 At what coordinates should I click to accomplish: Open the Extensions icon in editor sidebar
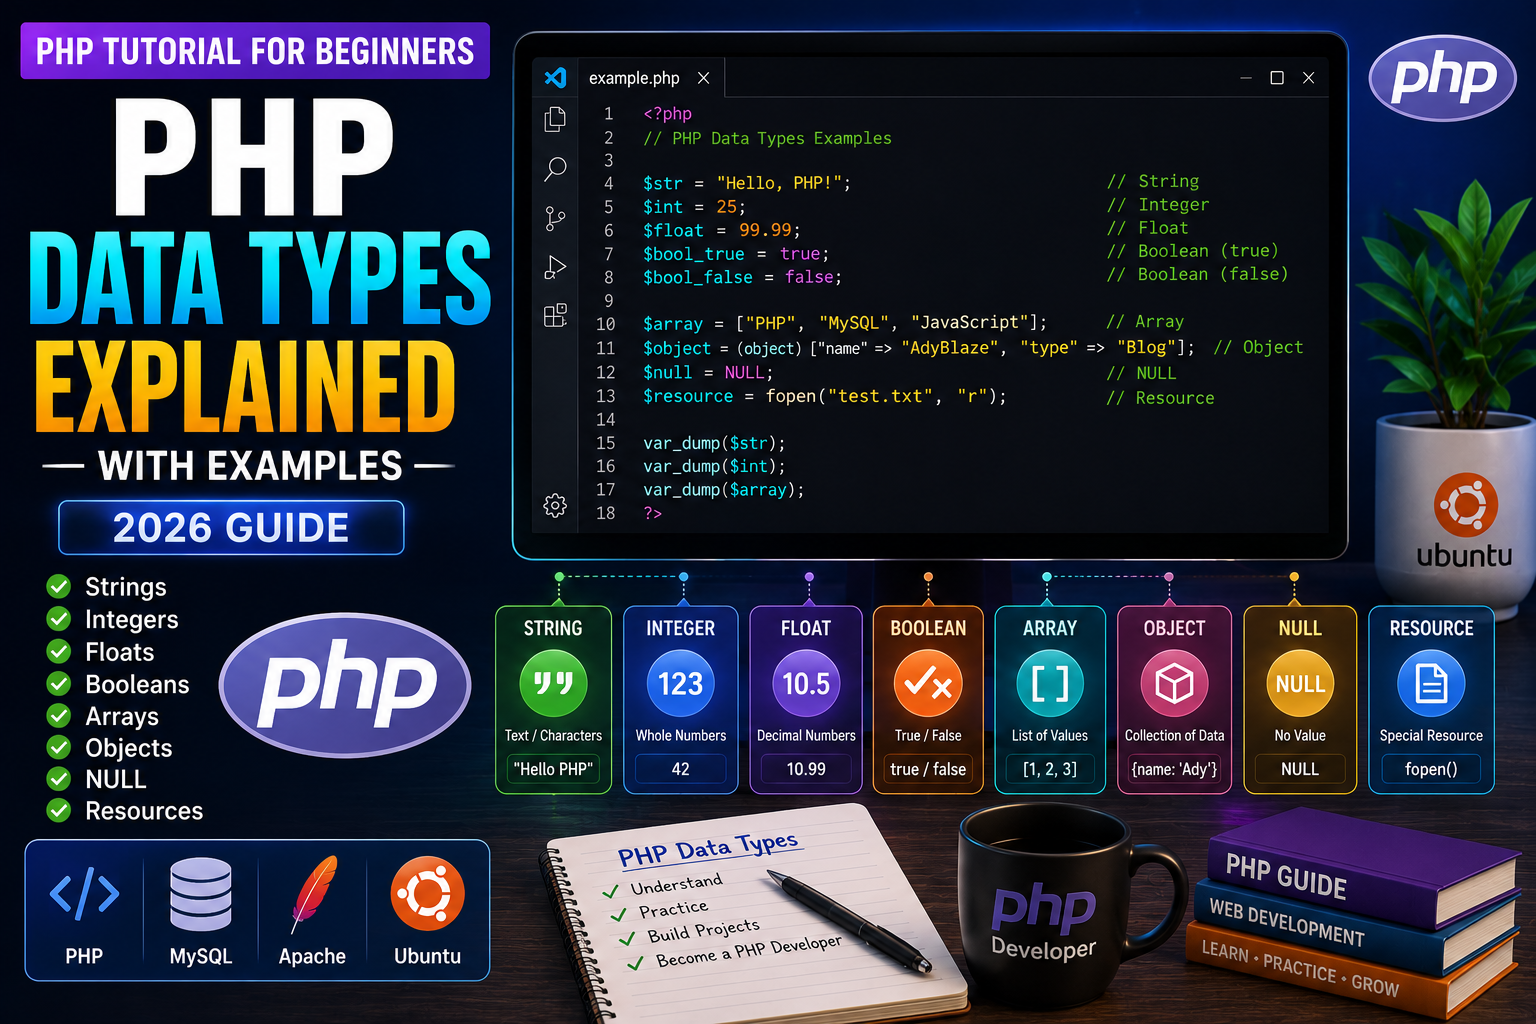coord(555,316)
